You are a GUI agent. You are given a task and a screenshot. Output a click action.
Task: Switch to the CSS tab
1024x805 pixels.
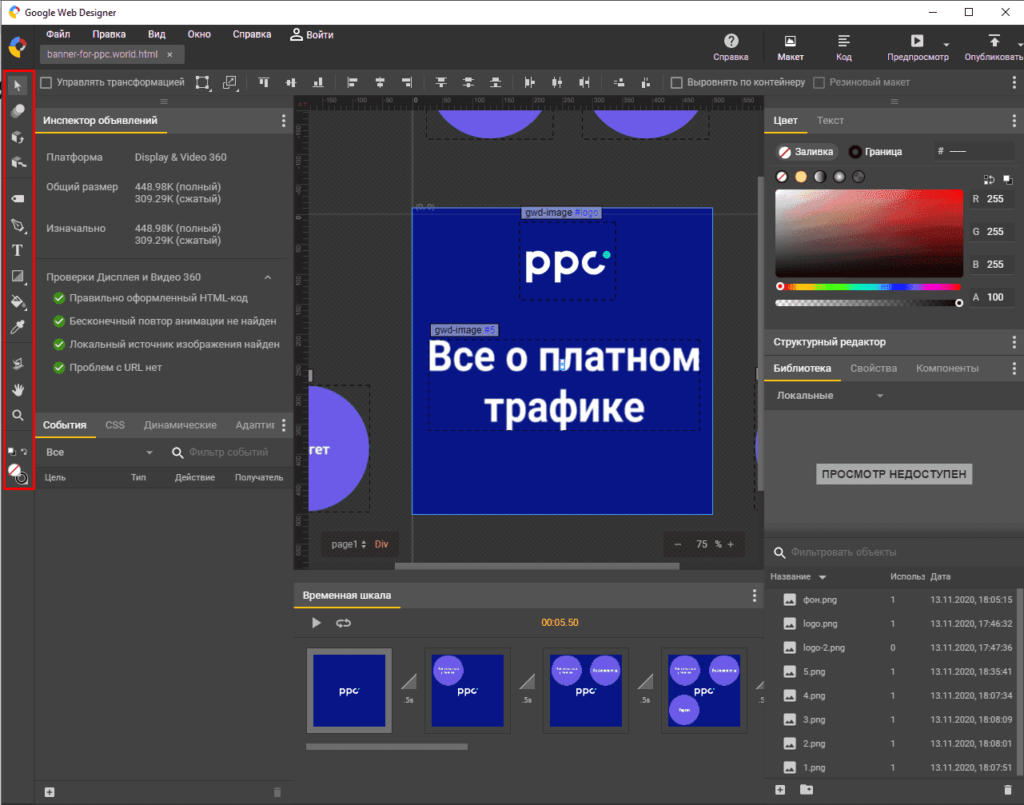pyautogui.click(x=115, y=425)
